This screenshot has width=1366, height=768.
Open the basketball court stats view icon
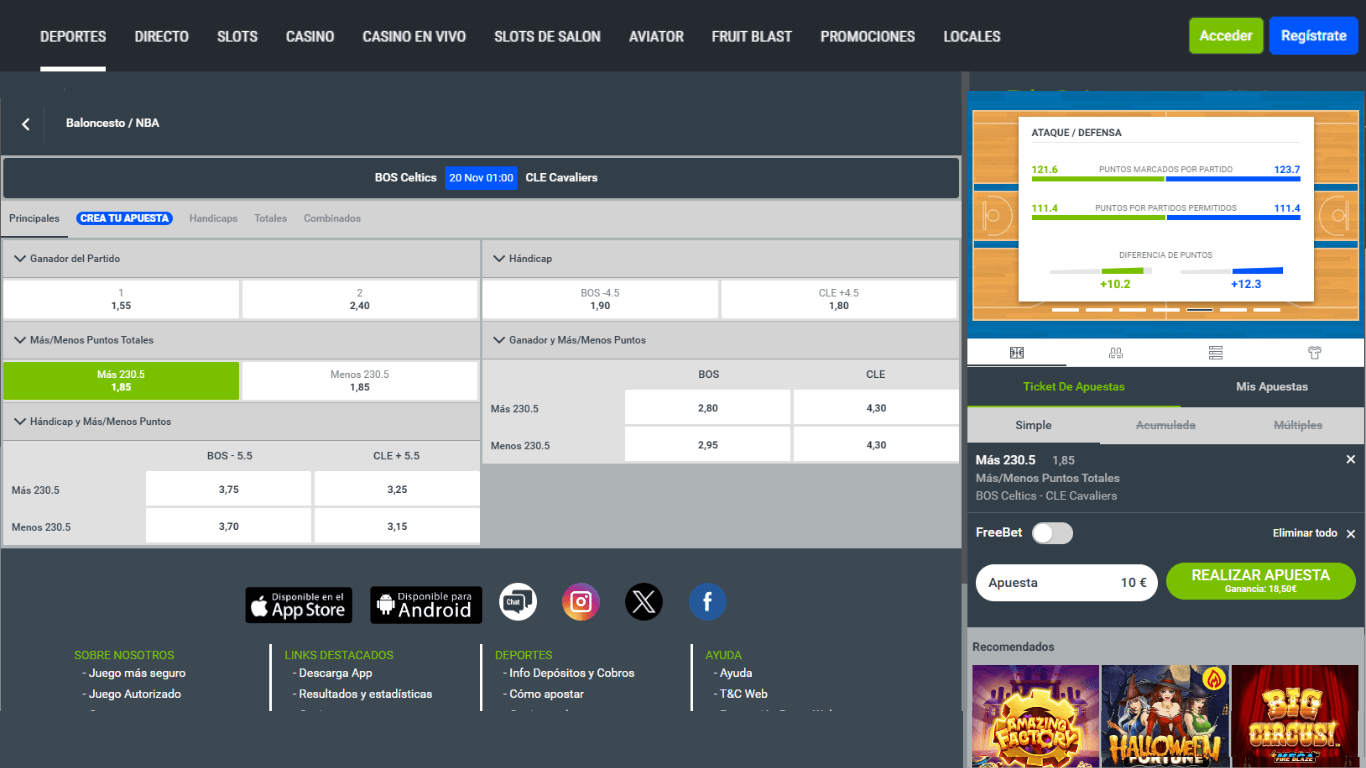(1017, 353)
